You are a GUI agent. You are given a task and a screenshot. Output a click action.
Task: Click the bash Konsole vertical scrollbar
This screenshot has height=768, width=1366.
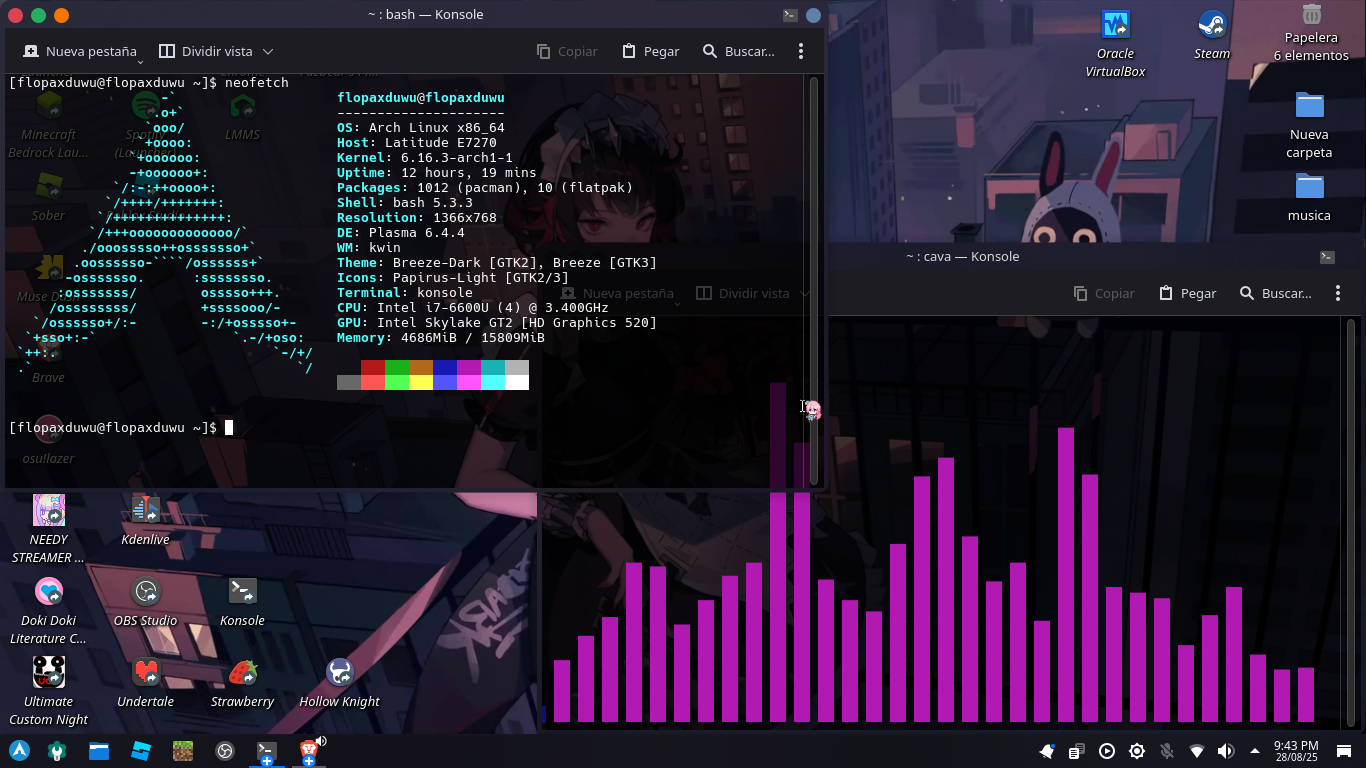(x=814, y=280)
